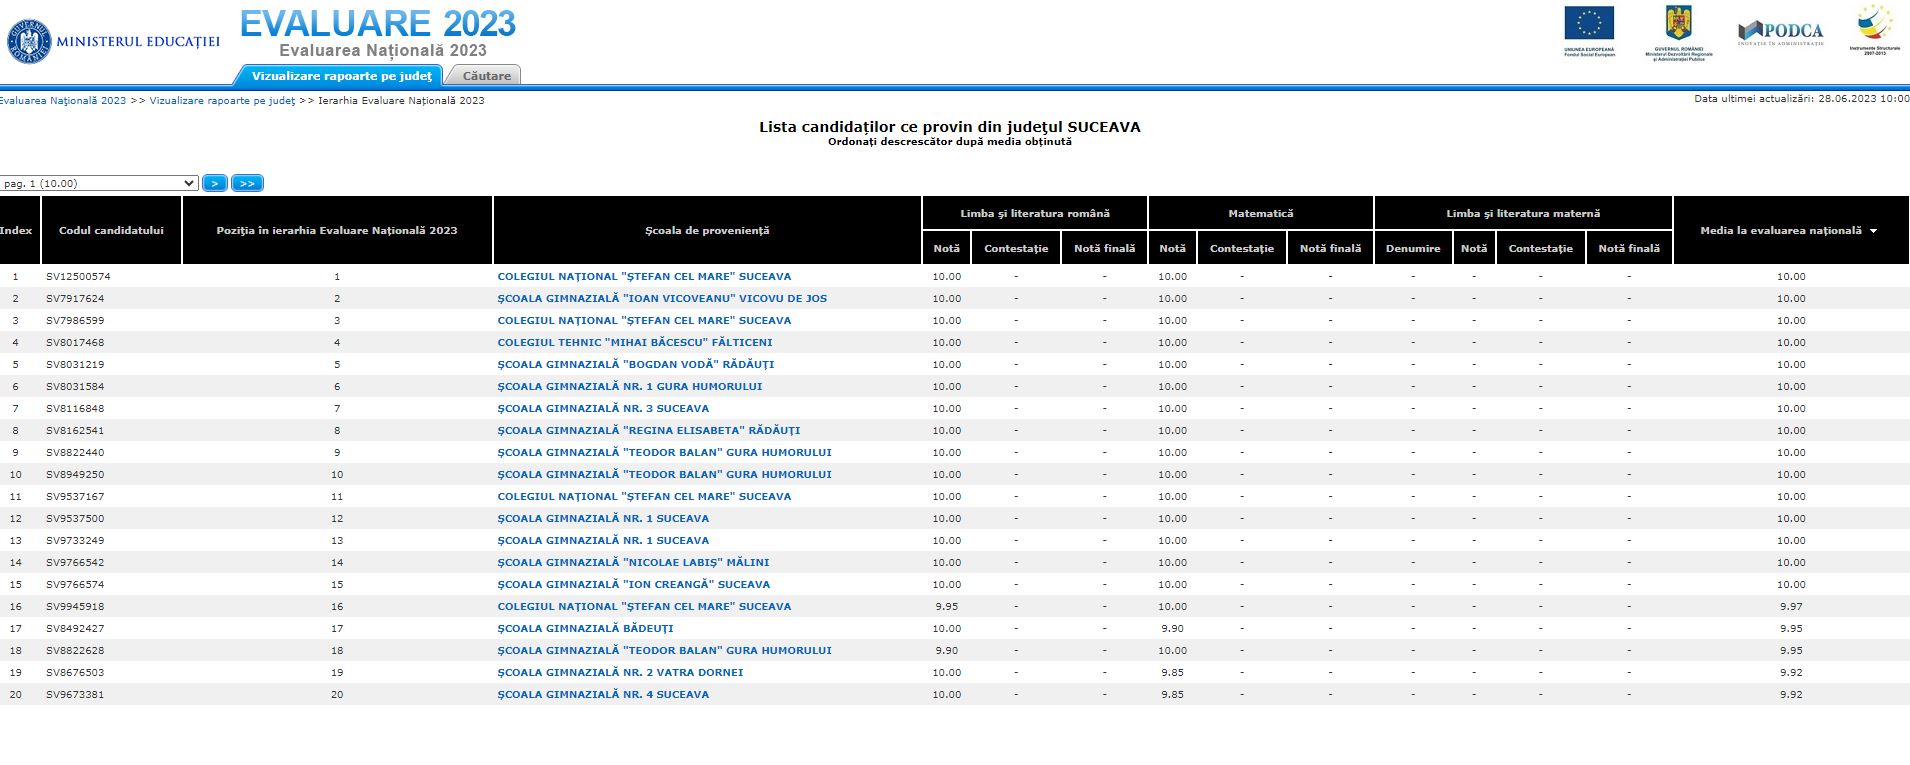Click the Guvernul României coat of arms logo
The width and height of the screenshot is (1910, 765).
click(x=1678, y=32)
